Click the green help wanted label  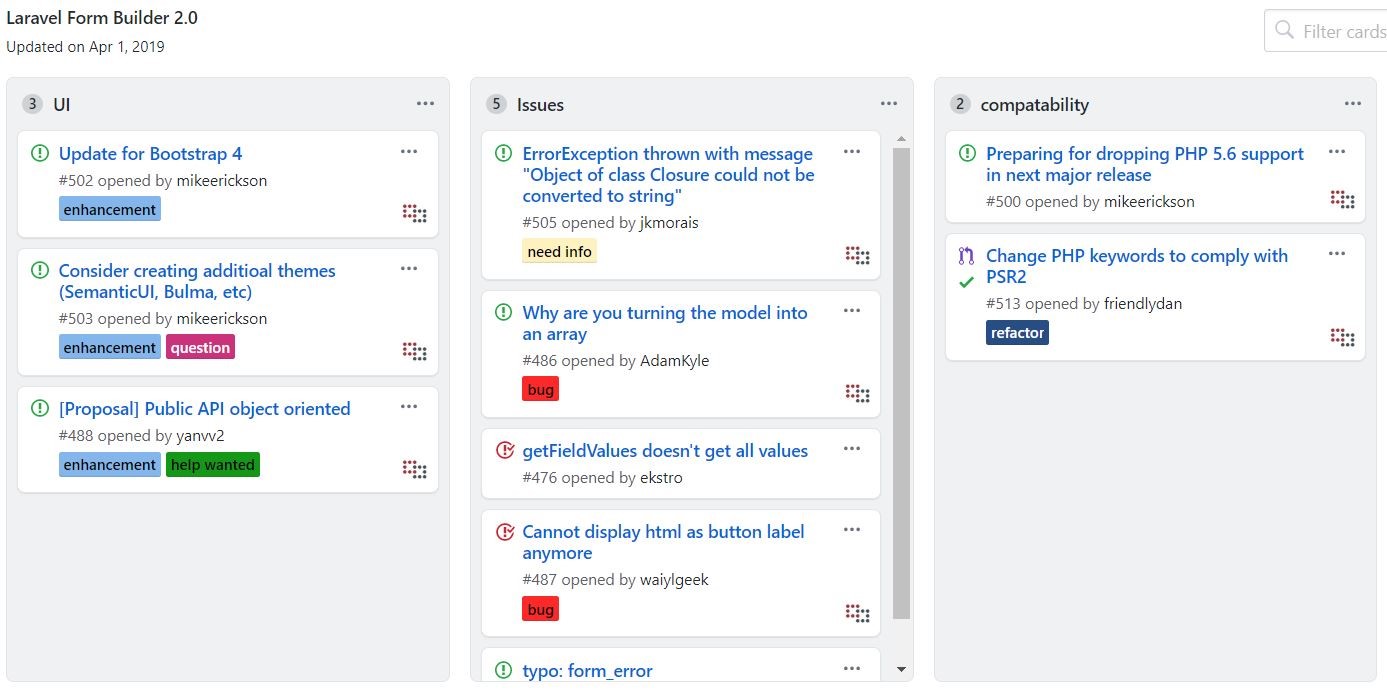click(x=212, y=465)
